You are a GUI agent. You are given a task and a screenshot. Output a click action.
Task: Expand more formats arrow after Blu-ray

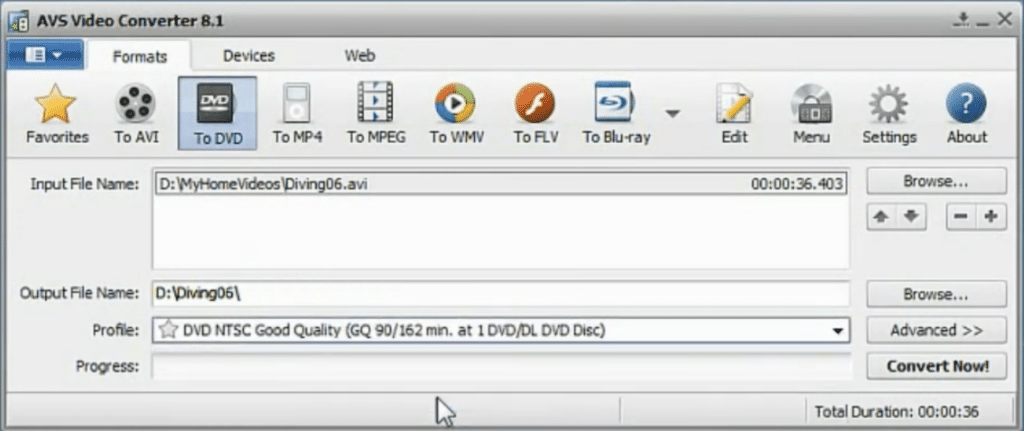coord(673,114)
